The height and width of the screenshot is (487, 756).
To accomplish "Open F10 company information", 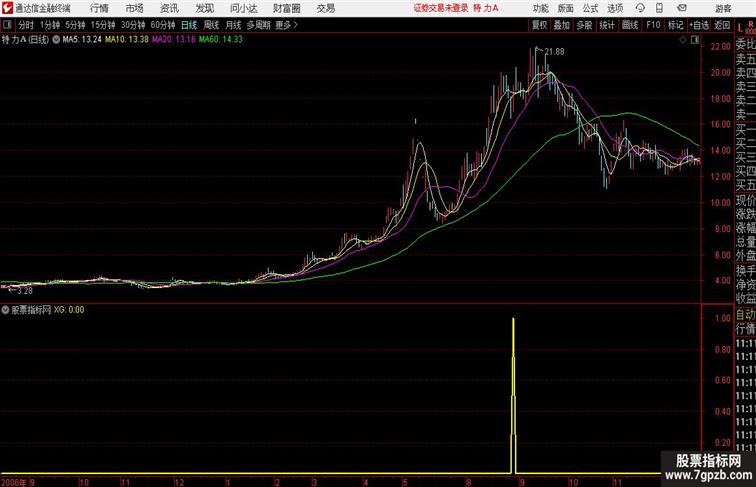I will [x=653, y=25].
